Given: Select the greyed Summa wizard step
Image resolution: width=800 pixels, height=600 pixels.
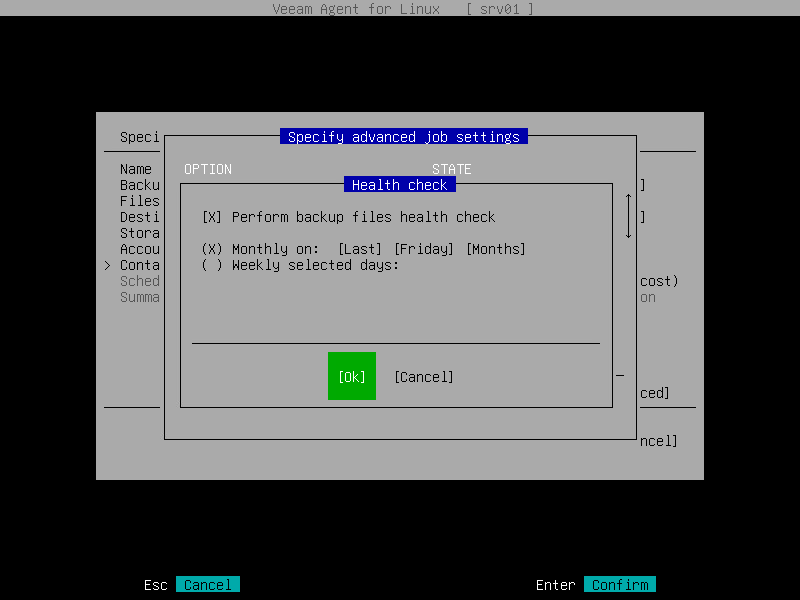Looking at the screenshot, I should pyautogui.click(x=140, y=297).
